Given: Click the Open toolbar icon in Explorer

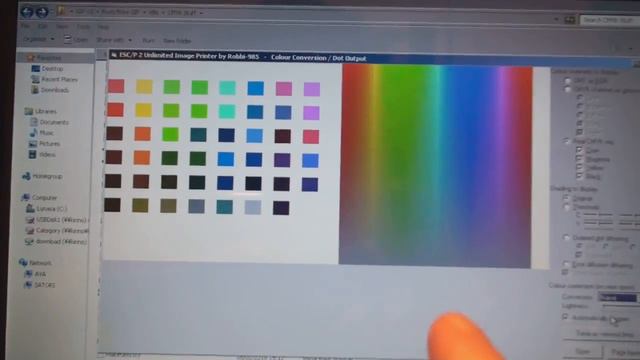Looking at the screenshot, I should 68,40.
